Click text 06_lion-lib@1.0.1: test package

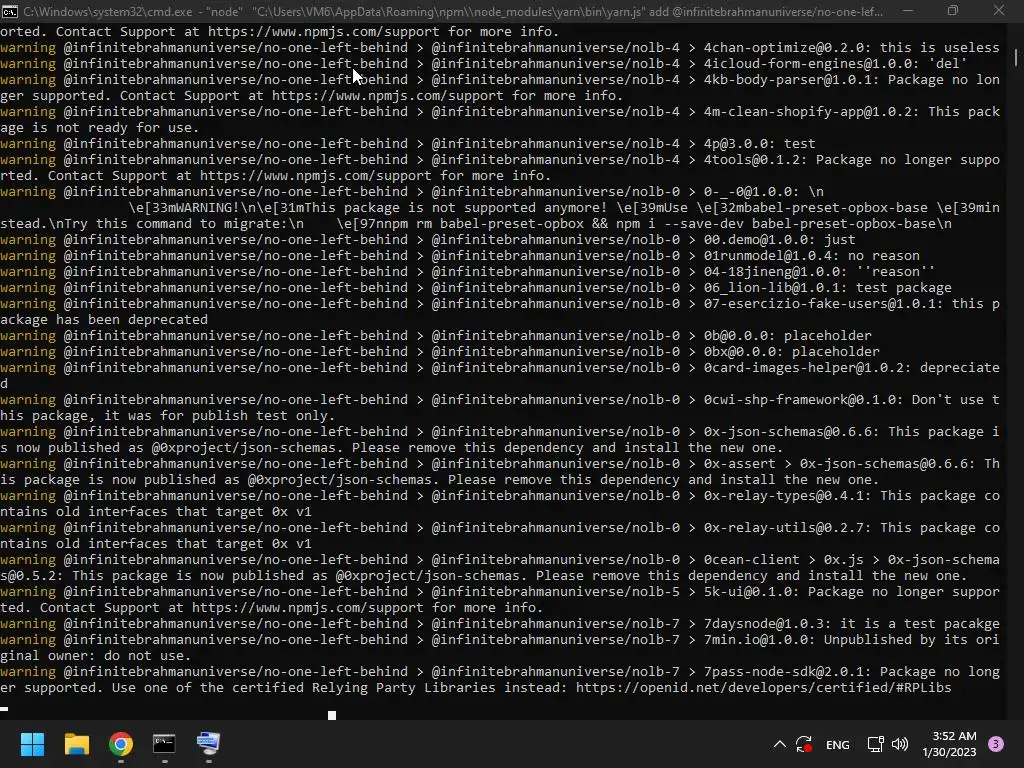[x=827, y=288]
